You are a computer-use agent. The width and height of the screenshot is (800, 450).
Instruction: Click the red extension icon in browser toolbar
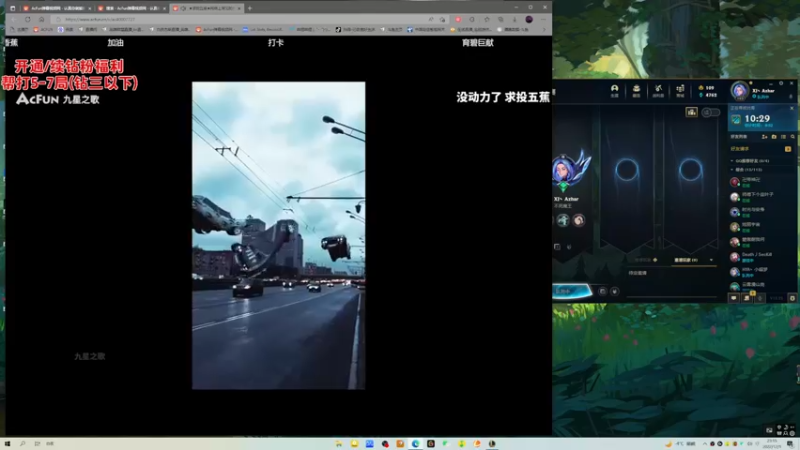point(458,19)
